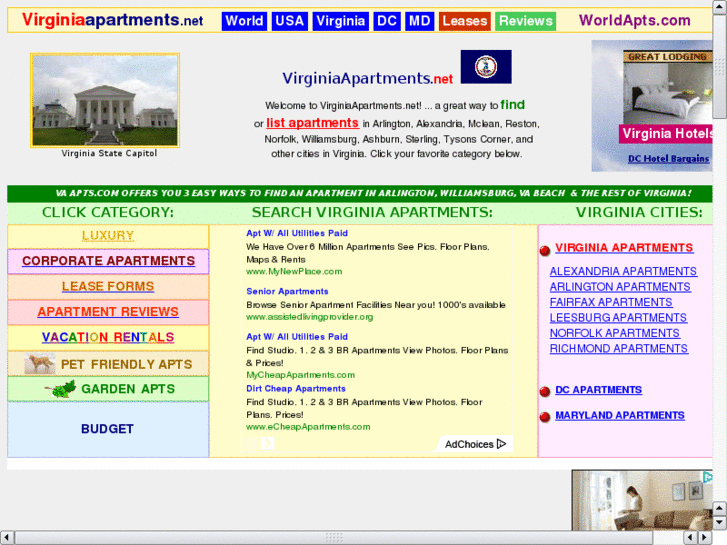Screen dimensions: 727x545
Task: Open the USA nav button
Action: [289, 21]
